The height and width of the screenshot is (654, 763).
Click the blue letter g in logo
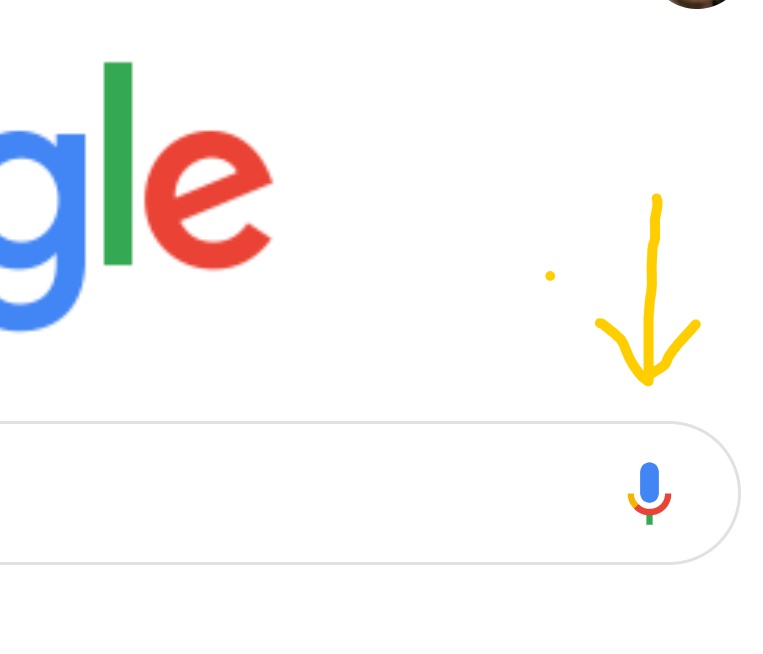click(x=41, y=231)
